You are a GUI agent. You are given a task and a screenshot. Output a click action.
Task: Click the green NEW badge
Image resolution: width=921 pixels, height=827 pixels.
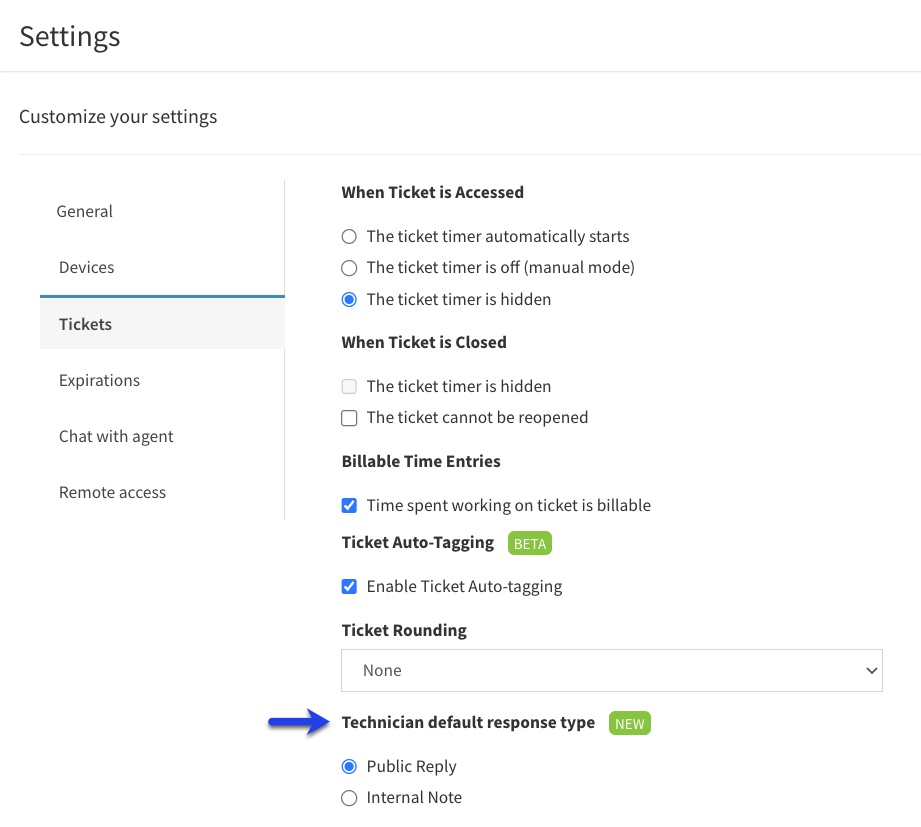pyautogui.click(x=630, y=723)
